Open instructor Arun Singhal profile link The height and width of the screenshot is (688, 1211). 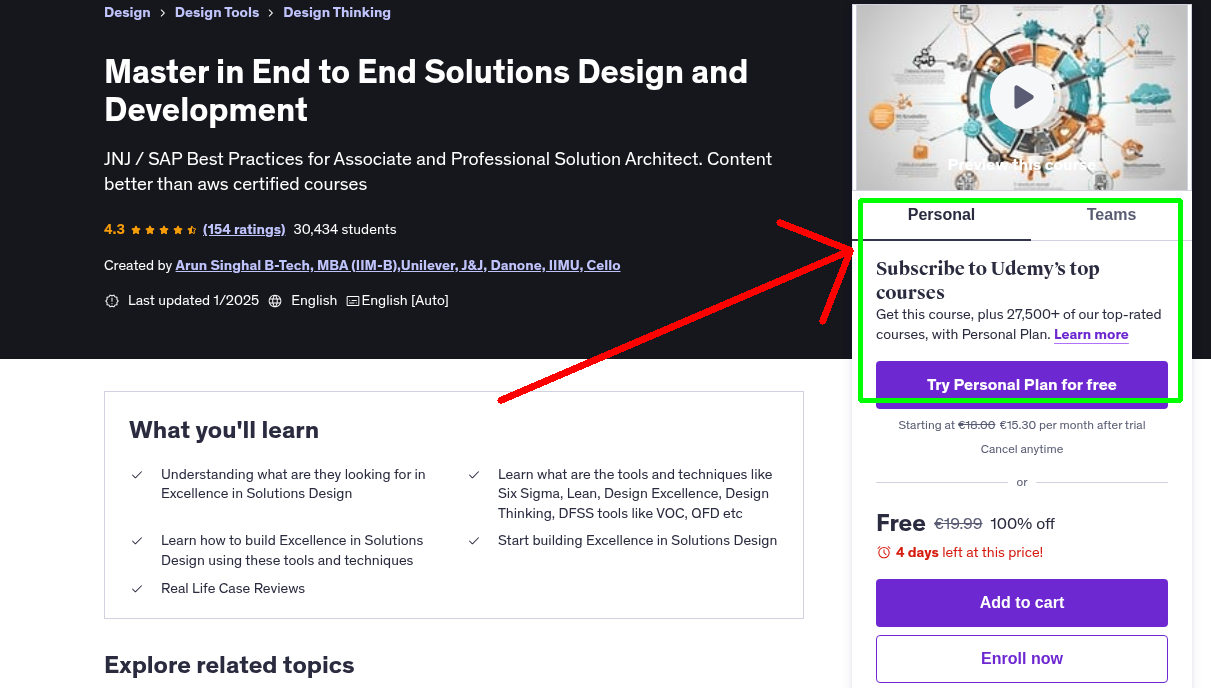pos(398,265)
